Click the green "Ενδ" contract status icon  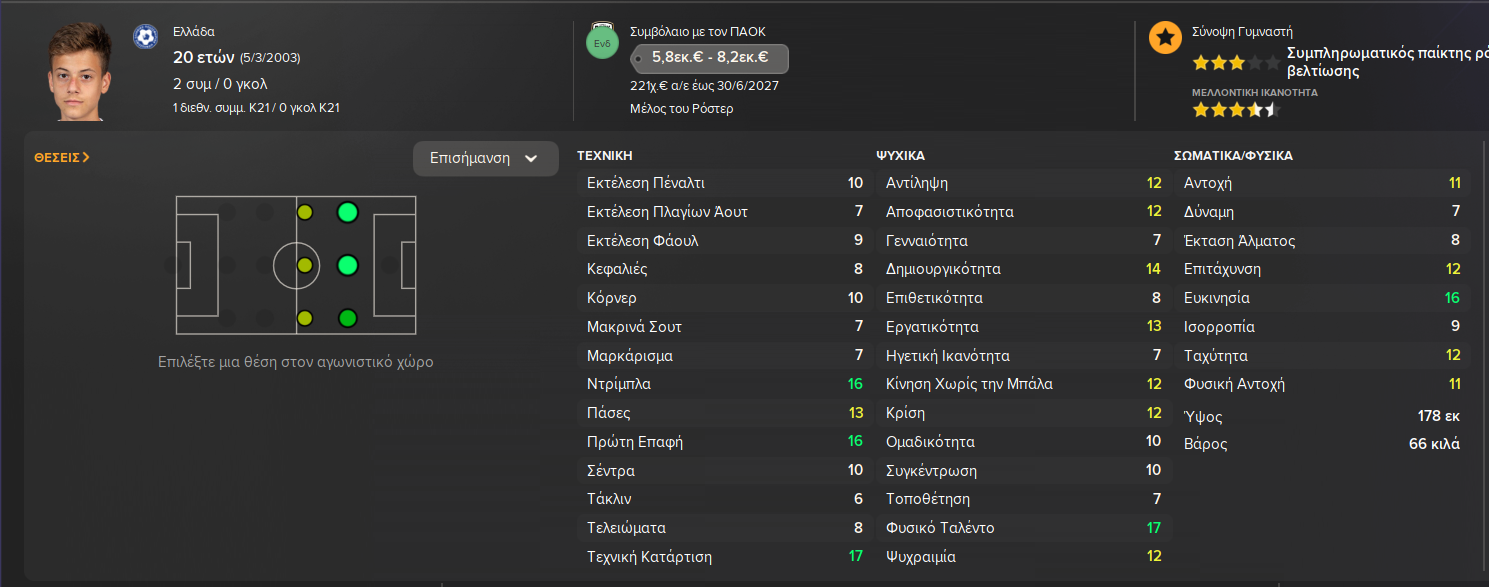pos(602,44)
